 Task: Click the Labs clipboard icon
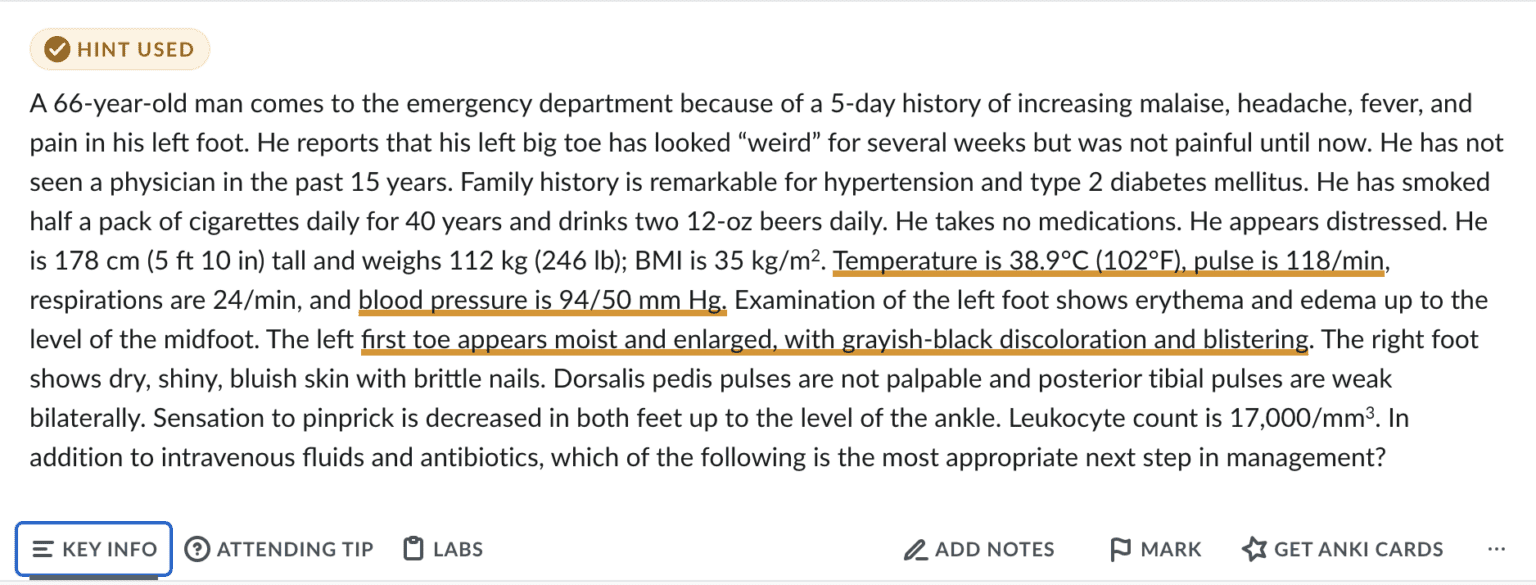412,548
